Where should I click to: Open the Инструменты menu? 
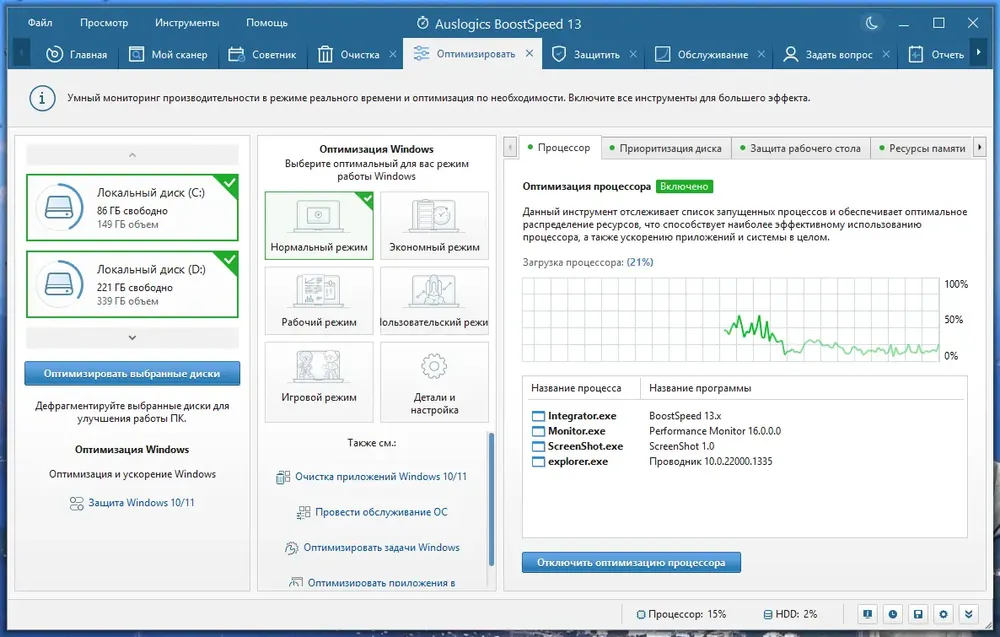pos(187,22)
